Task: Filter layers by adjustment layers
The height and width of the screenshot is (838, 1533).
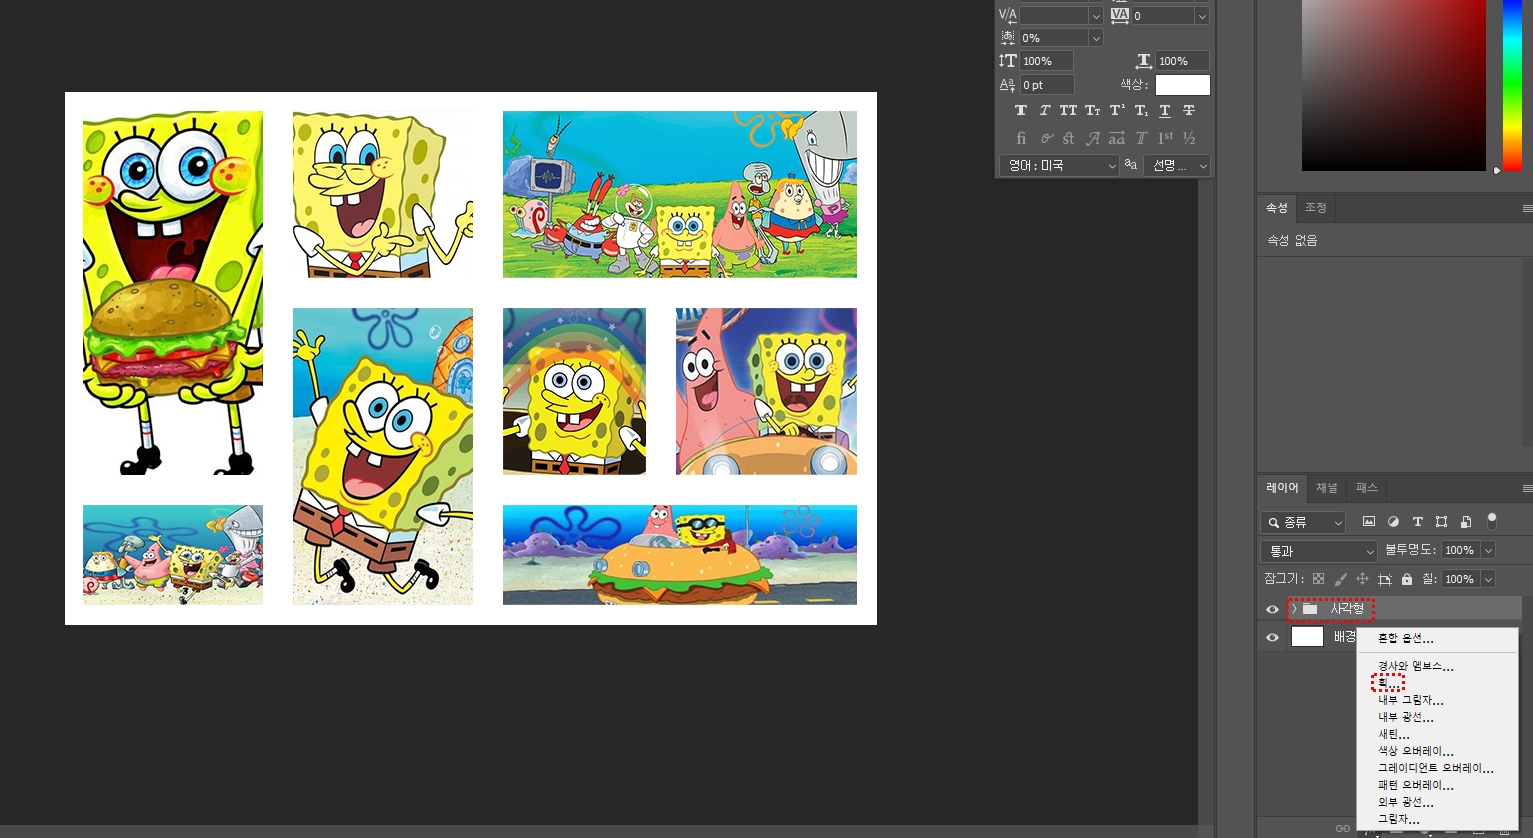Action: (1393, 522)
